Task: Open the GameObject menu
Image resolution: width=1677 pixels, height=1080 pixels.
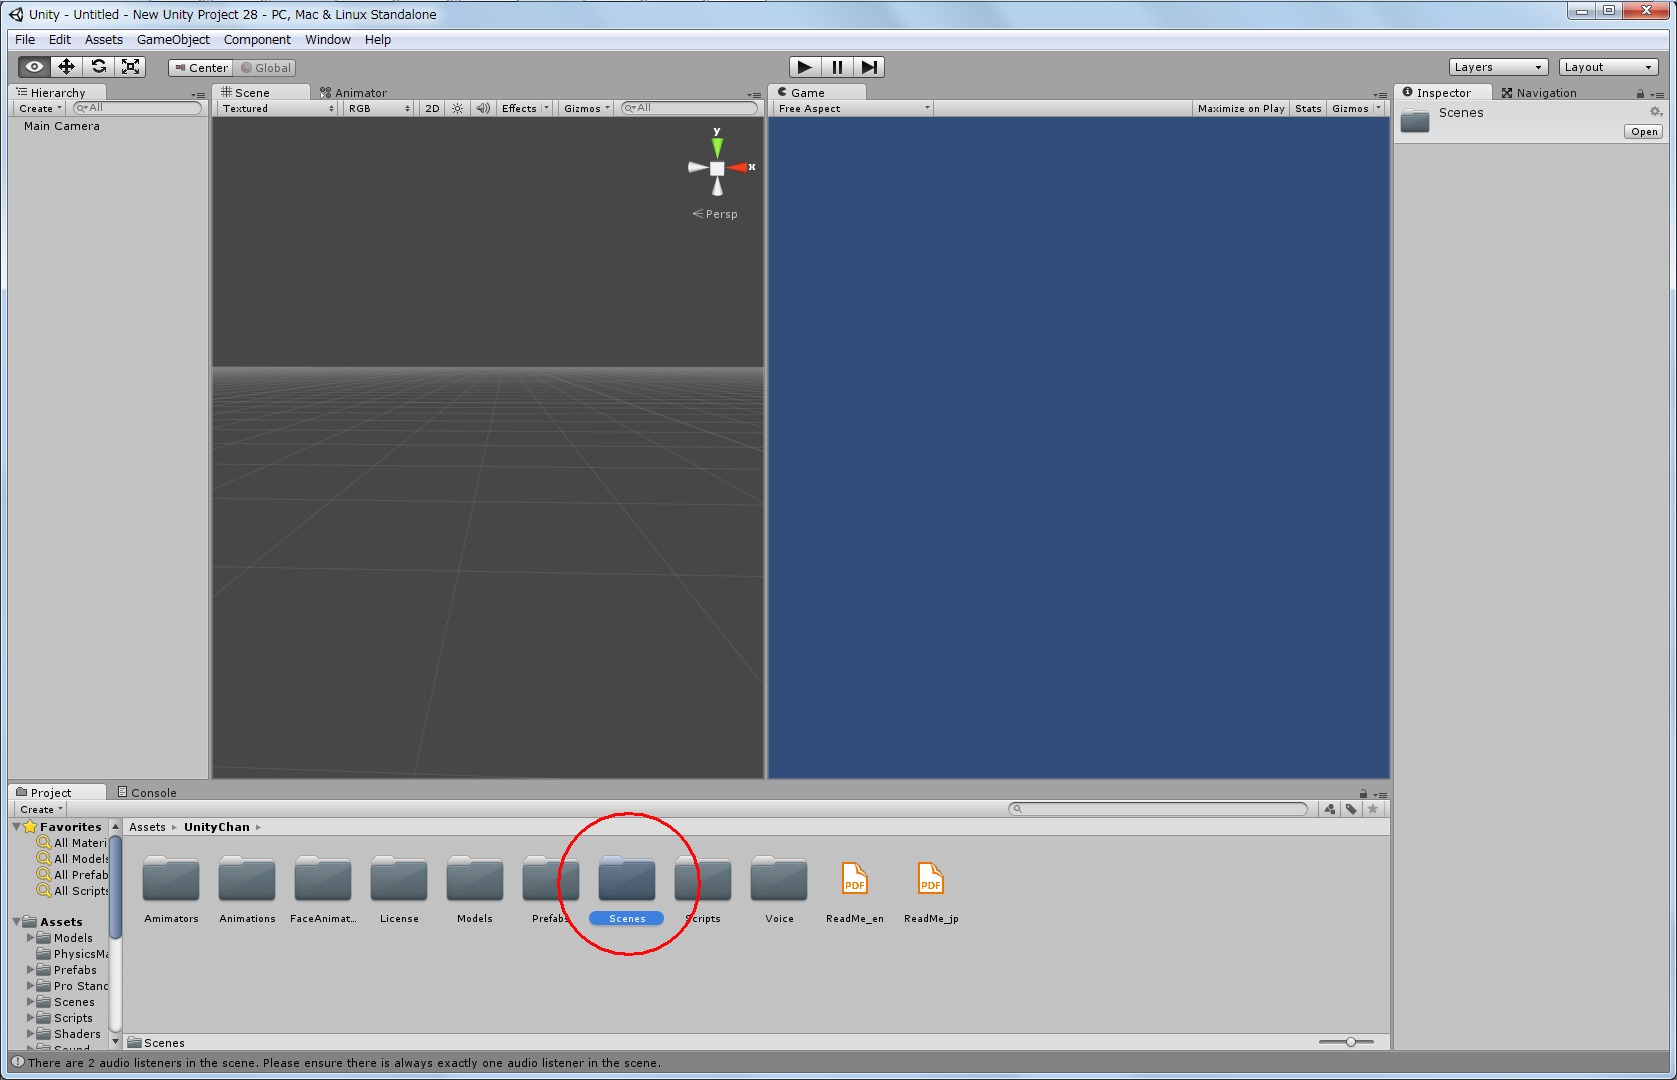Action: point(173,40)
